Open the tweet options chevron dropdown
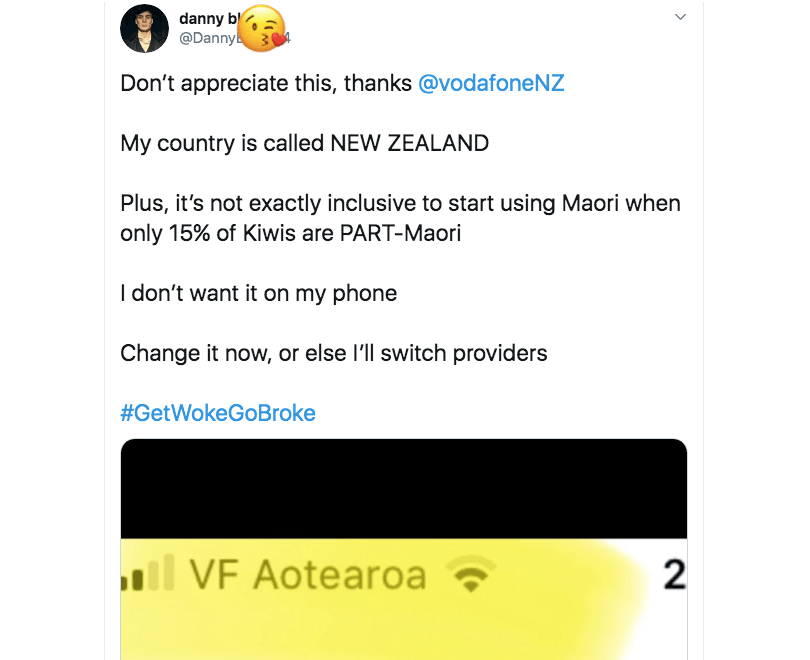This screenshot has width=810, height=660. point(680,17)
